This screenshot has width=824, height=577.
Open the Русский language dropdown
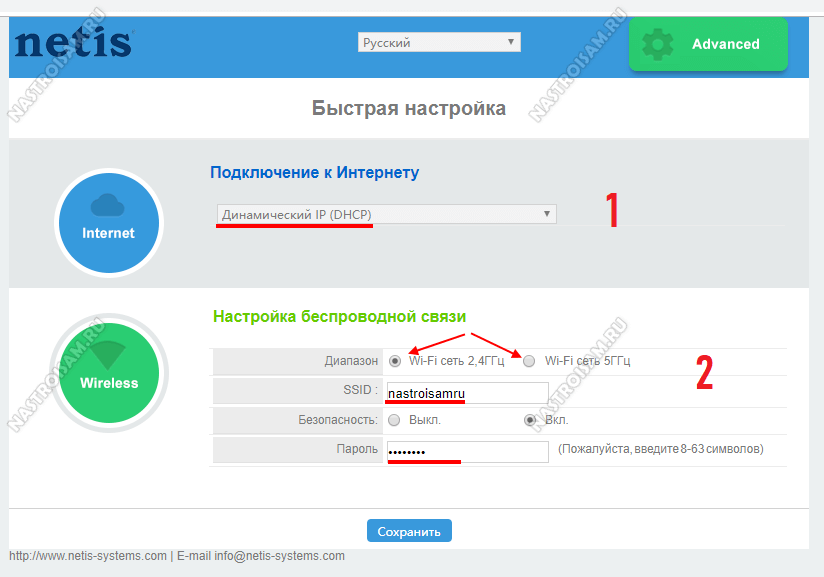point(439,43)
